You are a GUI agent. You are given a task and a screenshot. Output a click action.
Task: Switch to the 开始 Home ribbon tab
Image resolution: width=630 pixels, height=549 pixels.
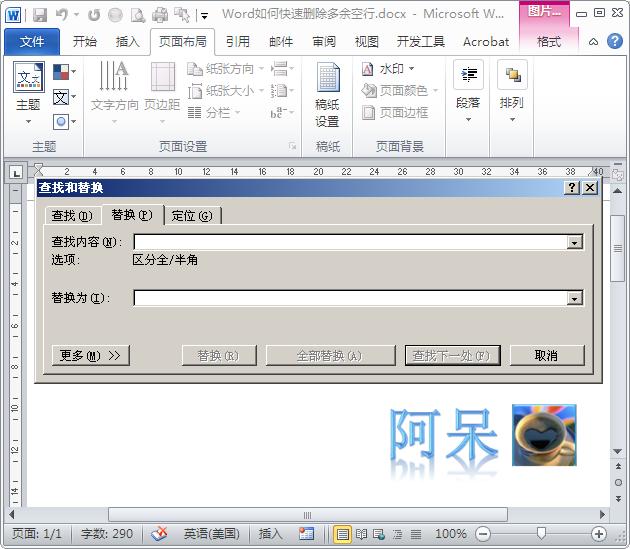[x=85, y=41]
